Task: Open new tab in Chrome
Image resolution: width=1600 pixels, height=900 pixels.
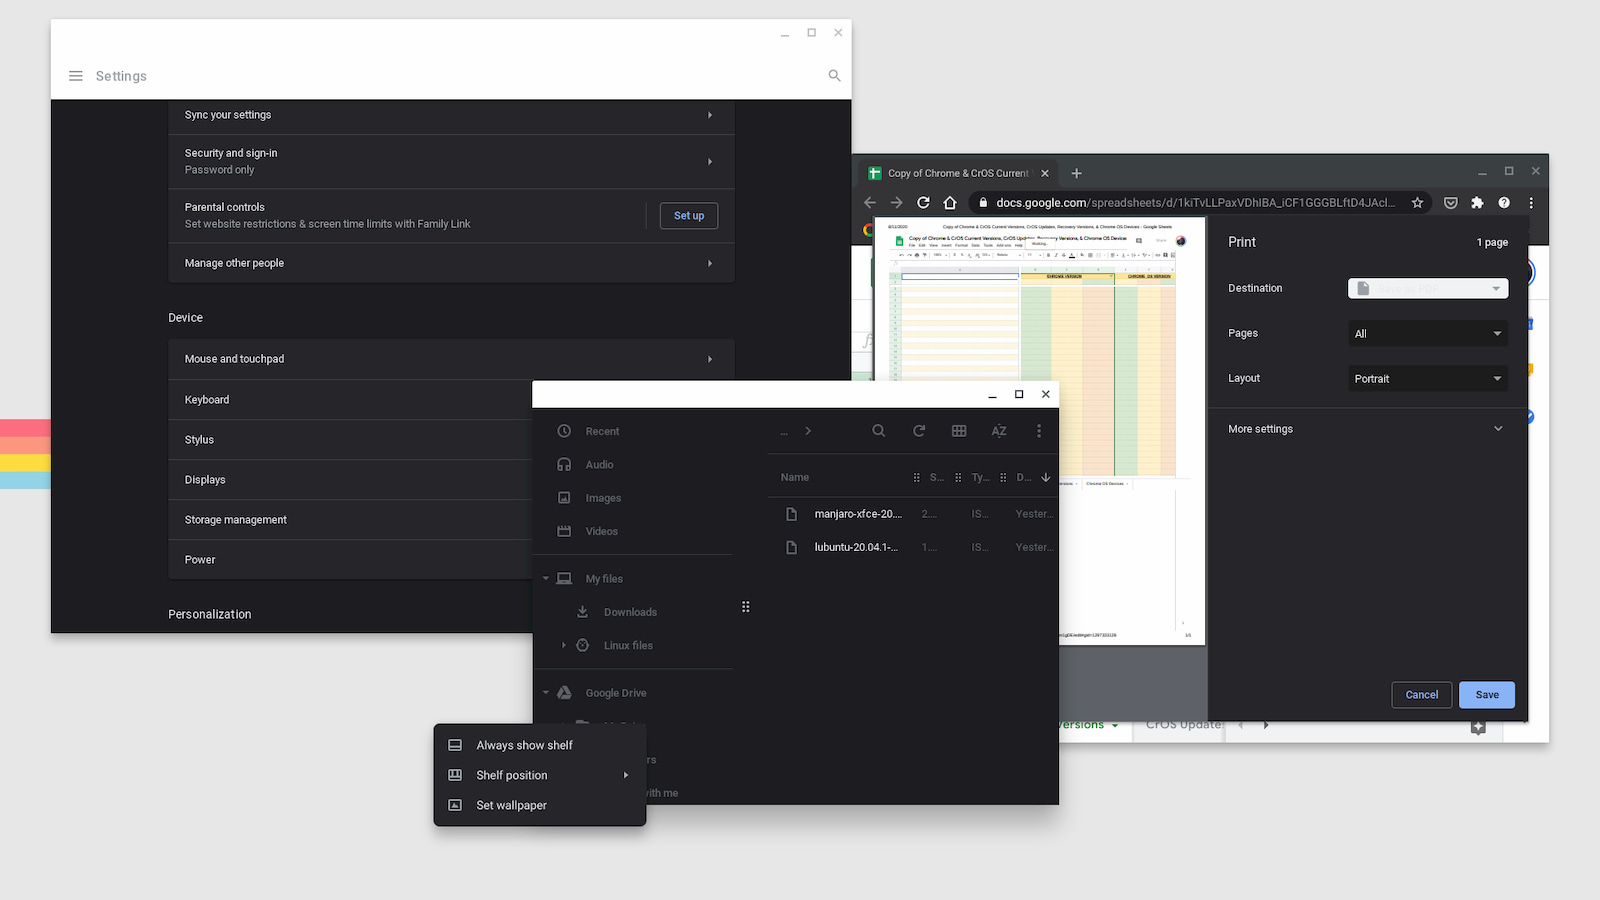Action: point(1077,173)
